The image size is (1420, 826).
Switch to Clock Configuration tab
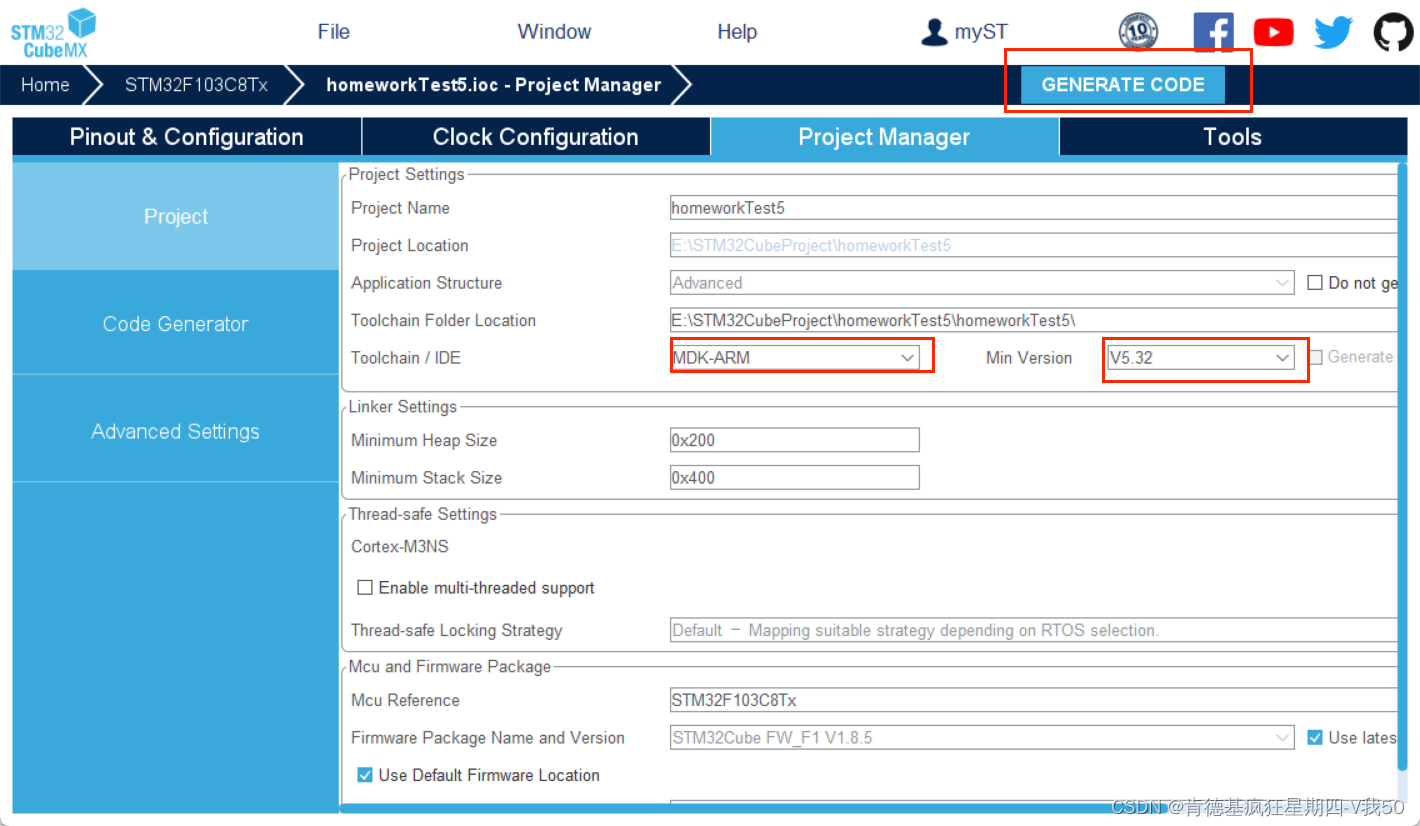click(x=536, y=137)
